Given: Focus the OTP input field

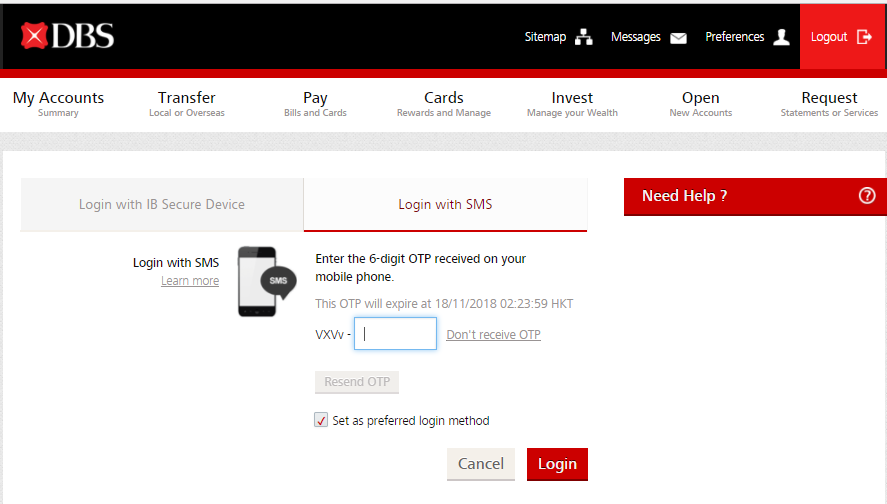Looking at the screenshot, I should pyautogui.click(x=395, y=334).
